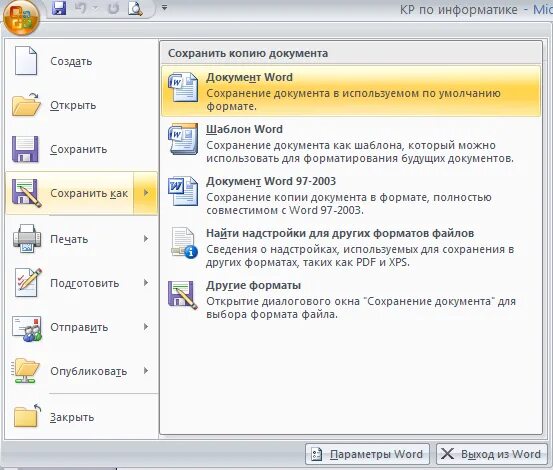553x470 pixels.
Task: Select Другие форматы option title
Action: click(254, 285)
